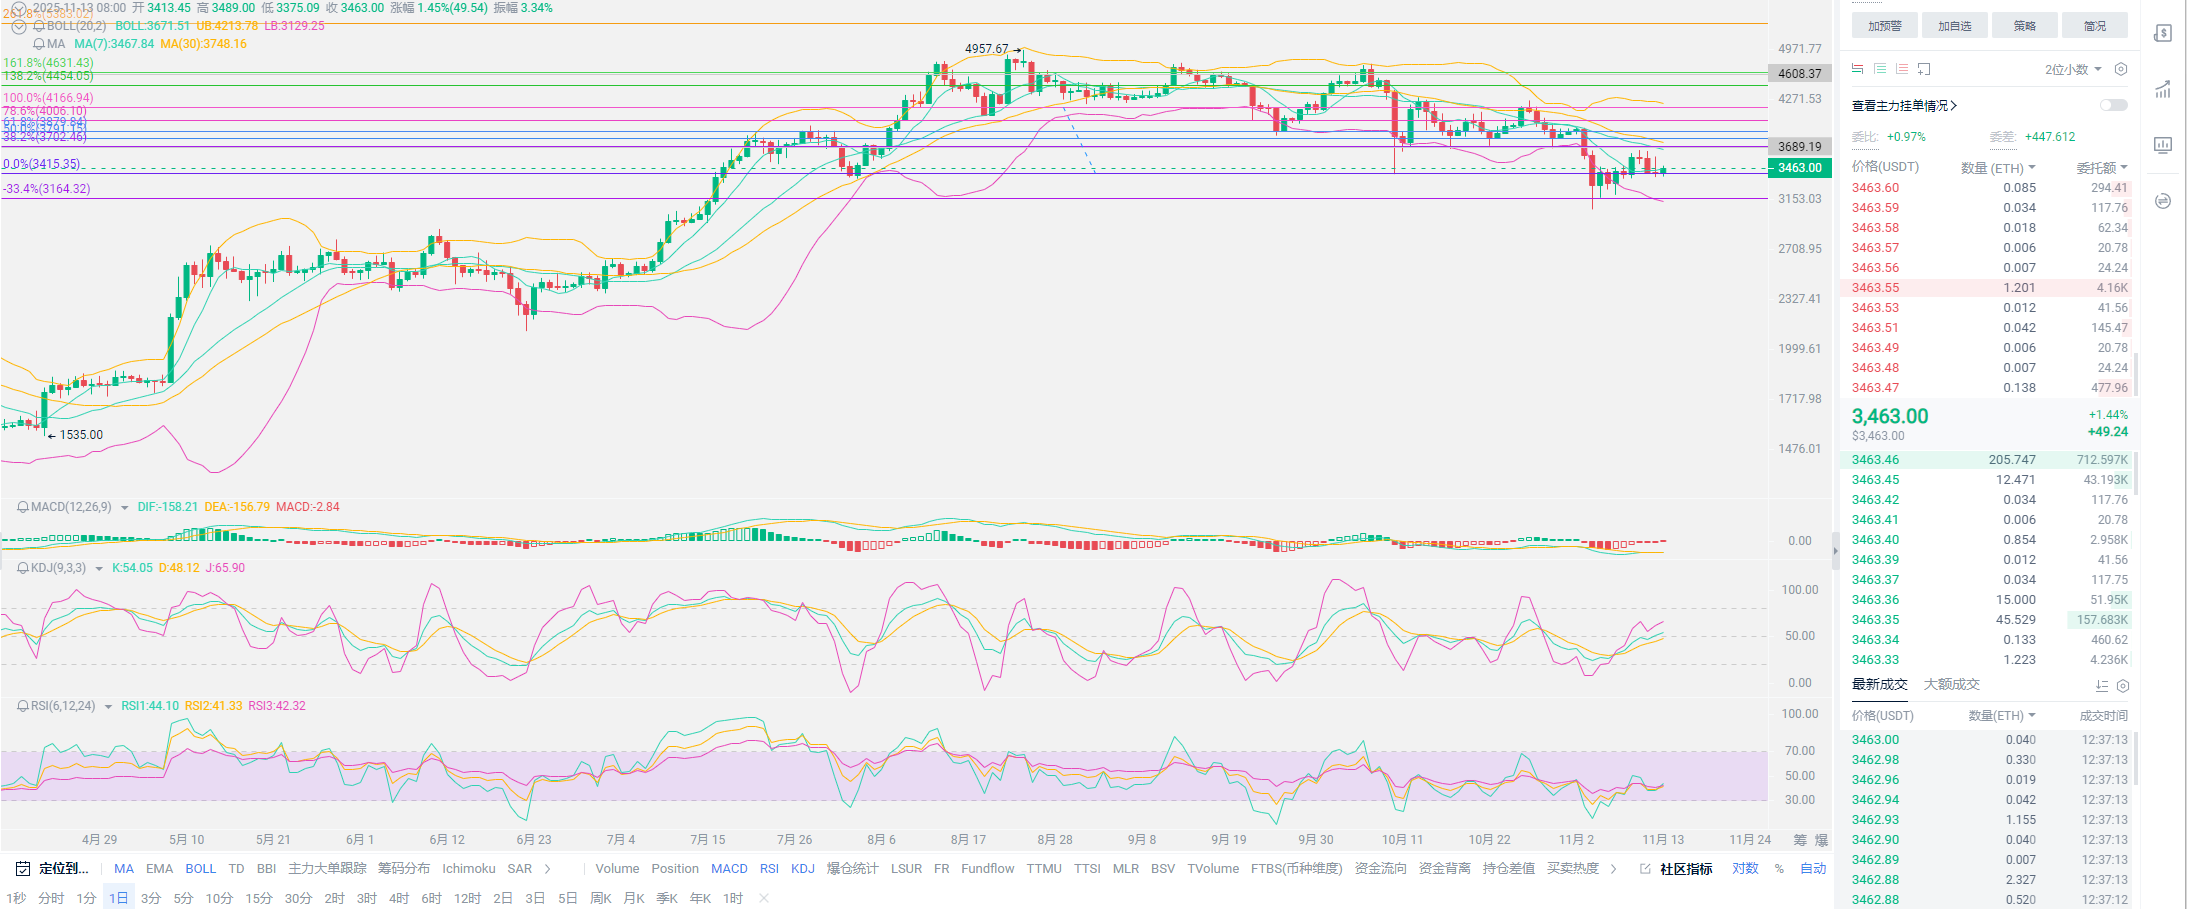The width and height of the screenshot is (2187, 909).
Task: Click the 策略 button
Action: tap(2025, 26)
